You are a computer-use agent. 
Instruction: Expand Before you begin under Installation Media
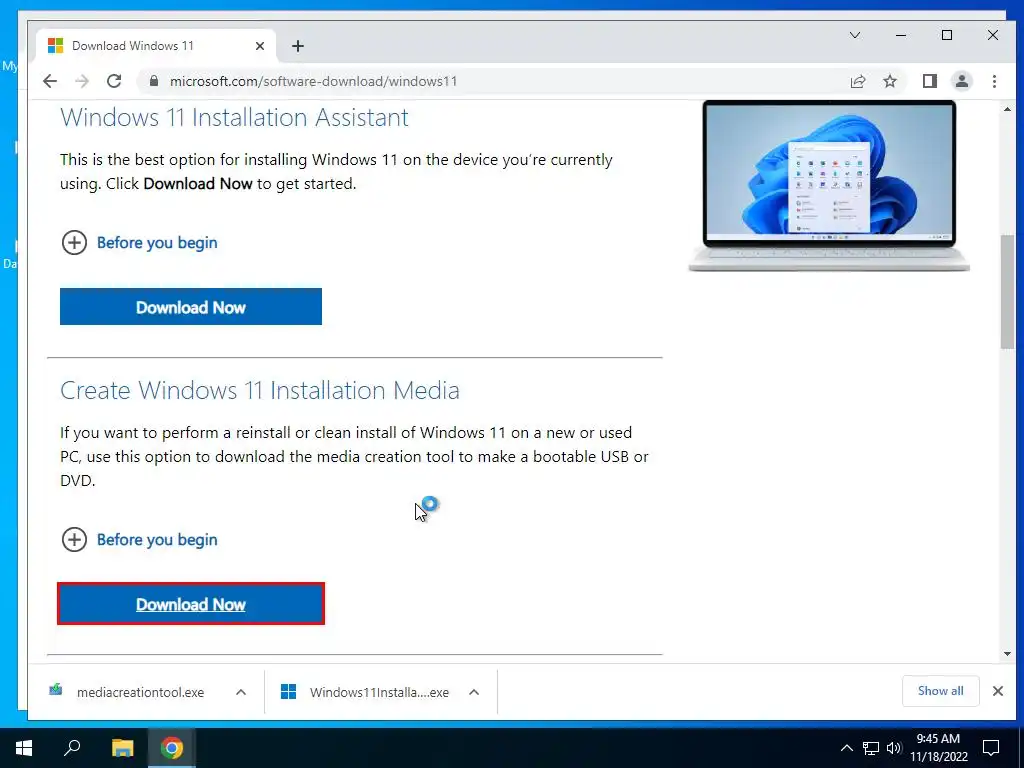click(x=140, y=539)
